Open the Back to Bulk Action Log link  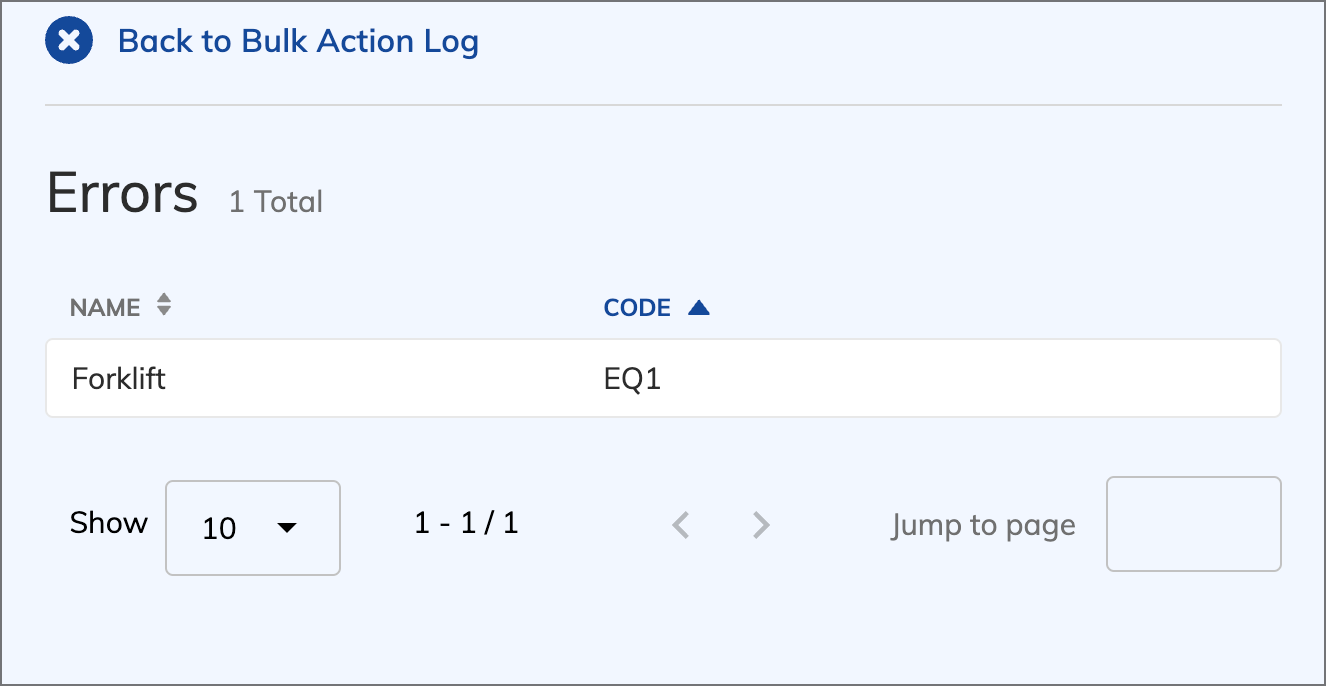click(x=297, y=41)
